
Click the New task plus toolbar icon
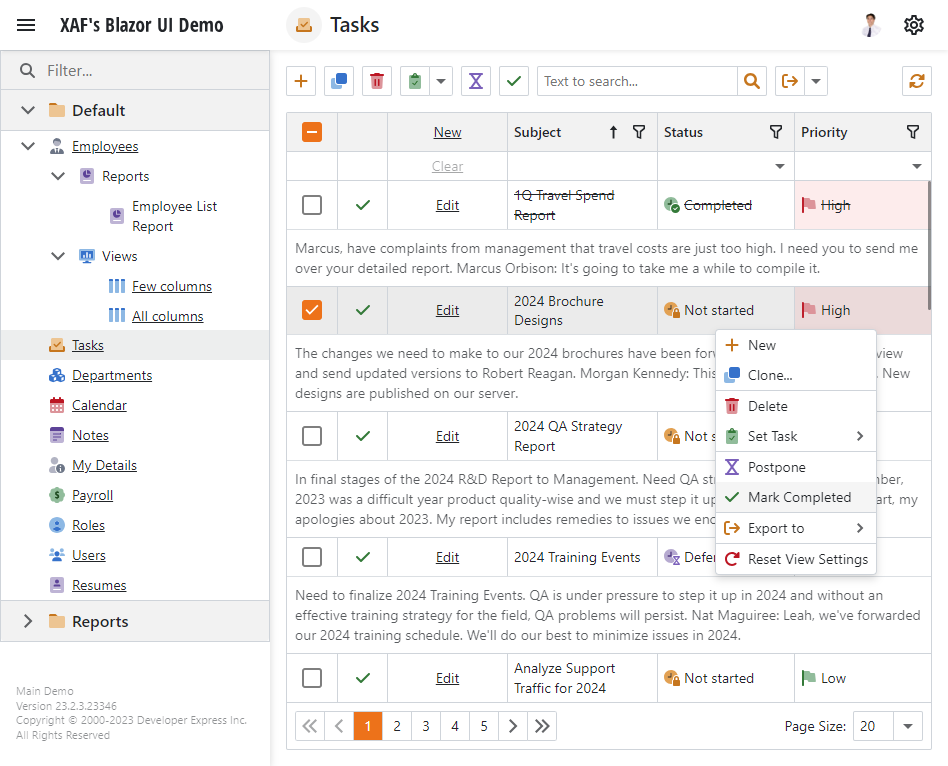tap(301, 81)
